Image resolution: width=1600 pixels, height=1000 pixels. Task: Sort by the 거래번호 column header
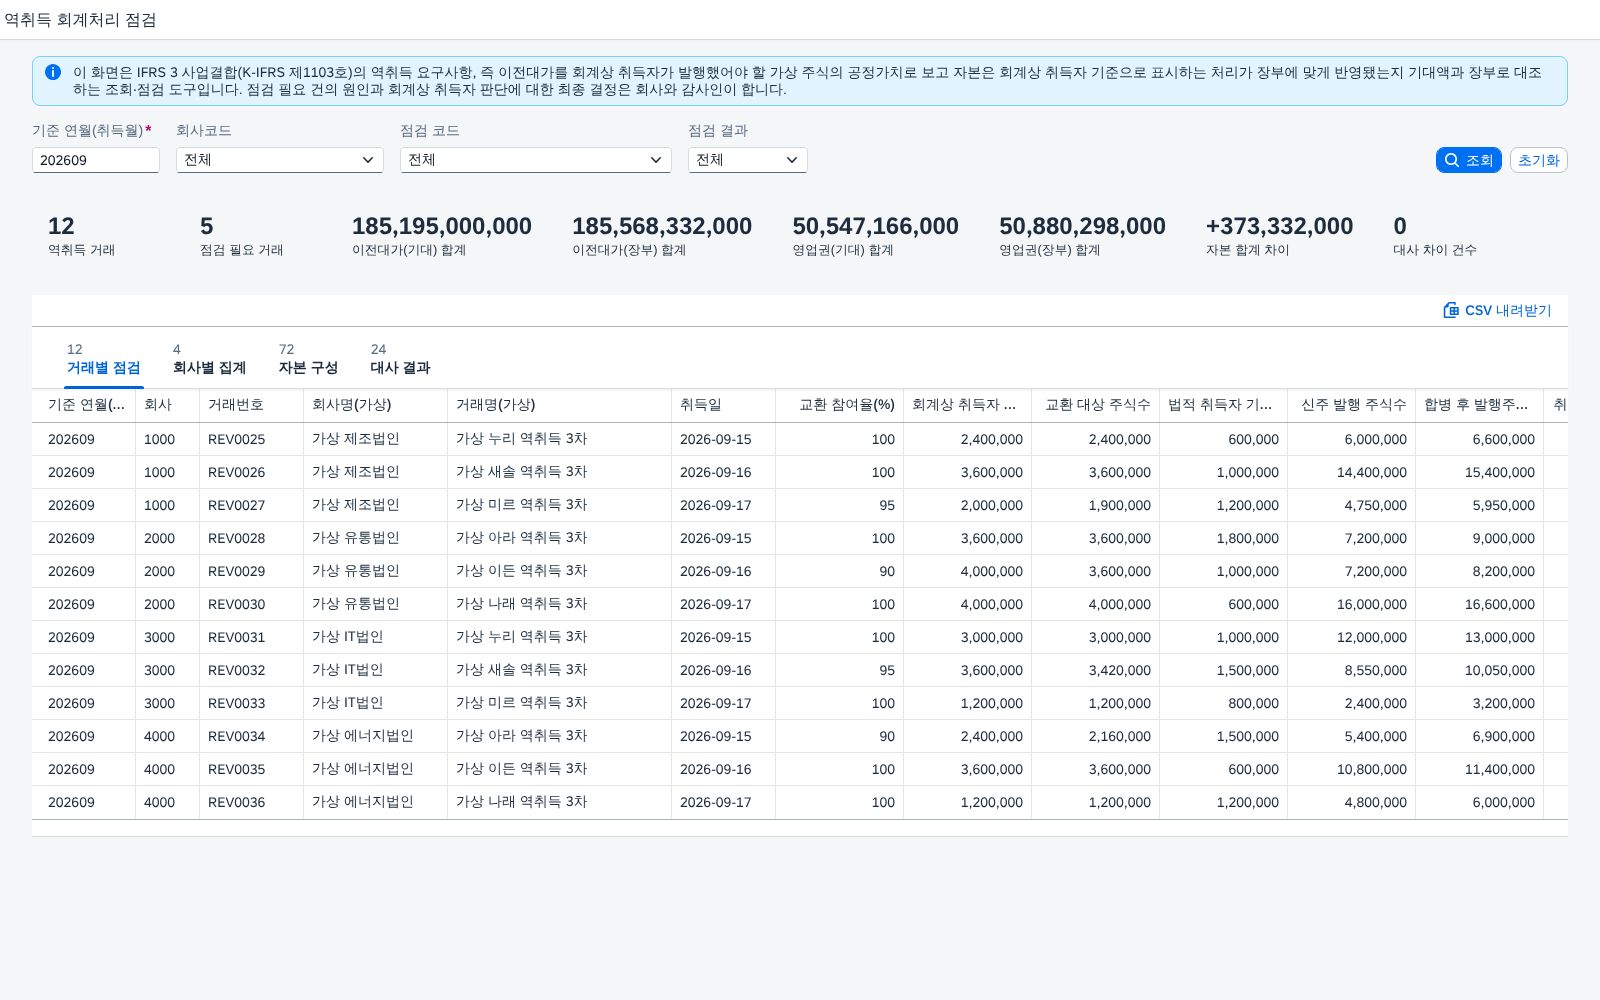coord(251,405)
